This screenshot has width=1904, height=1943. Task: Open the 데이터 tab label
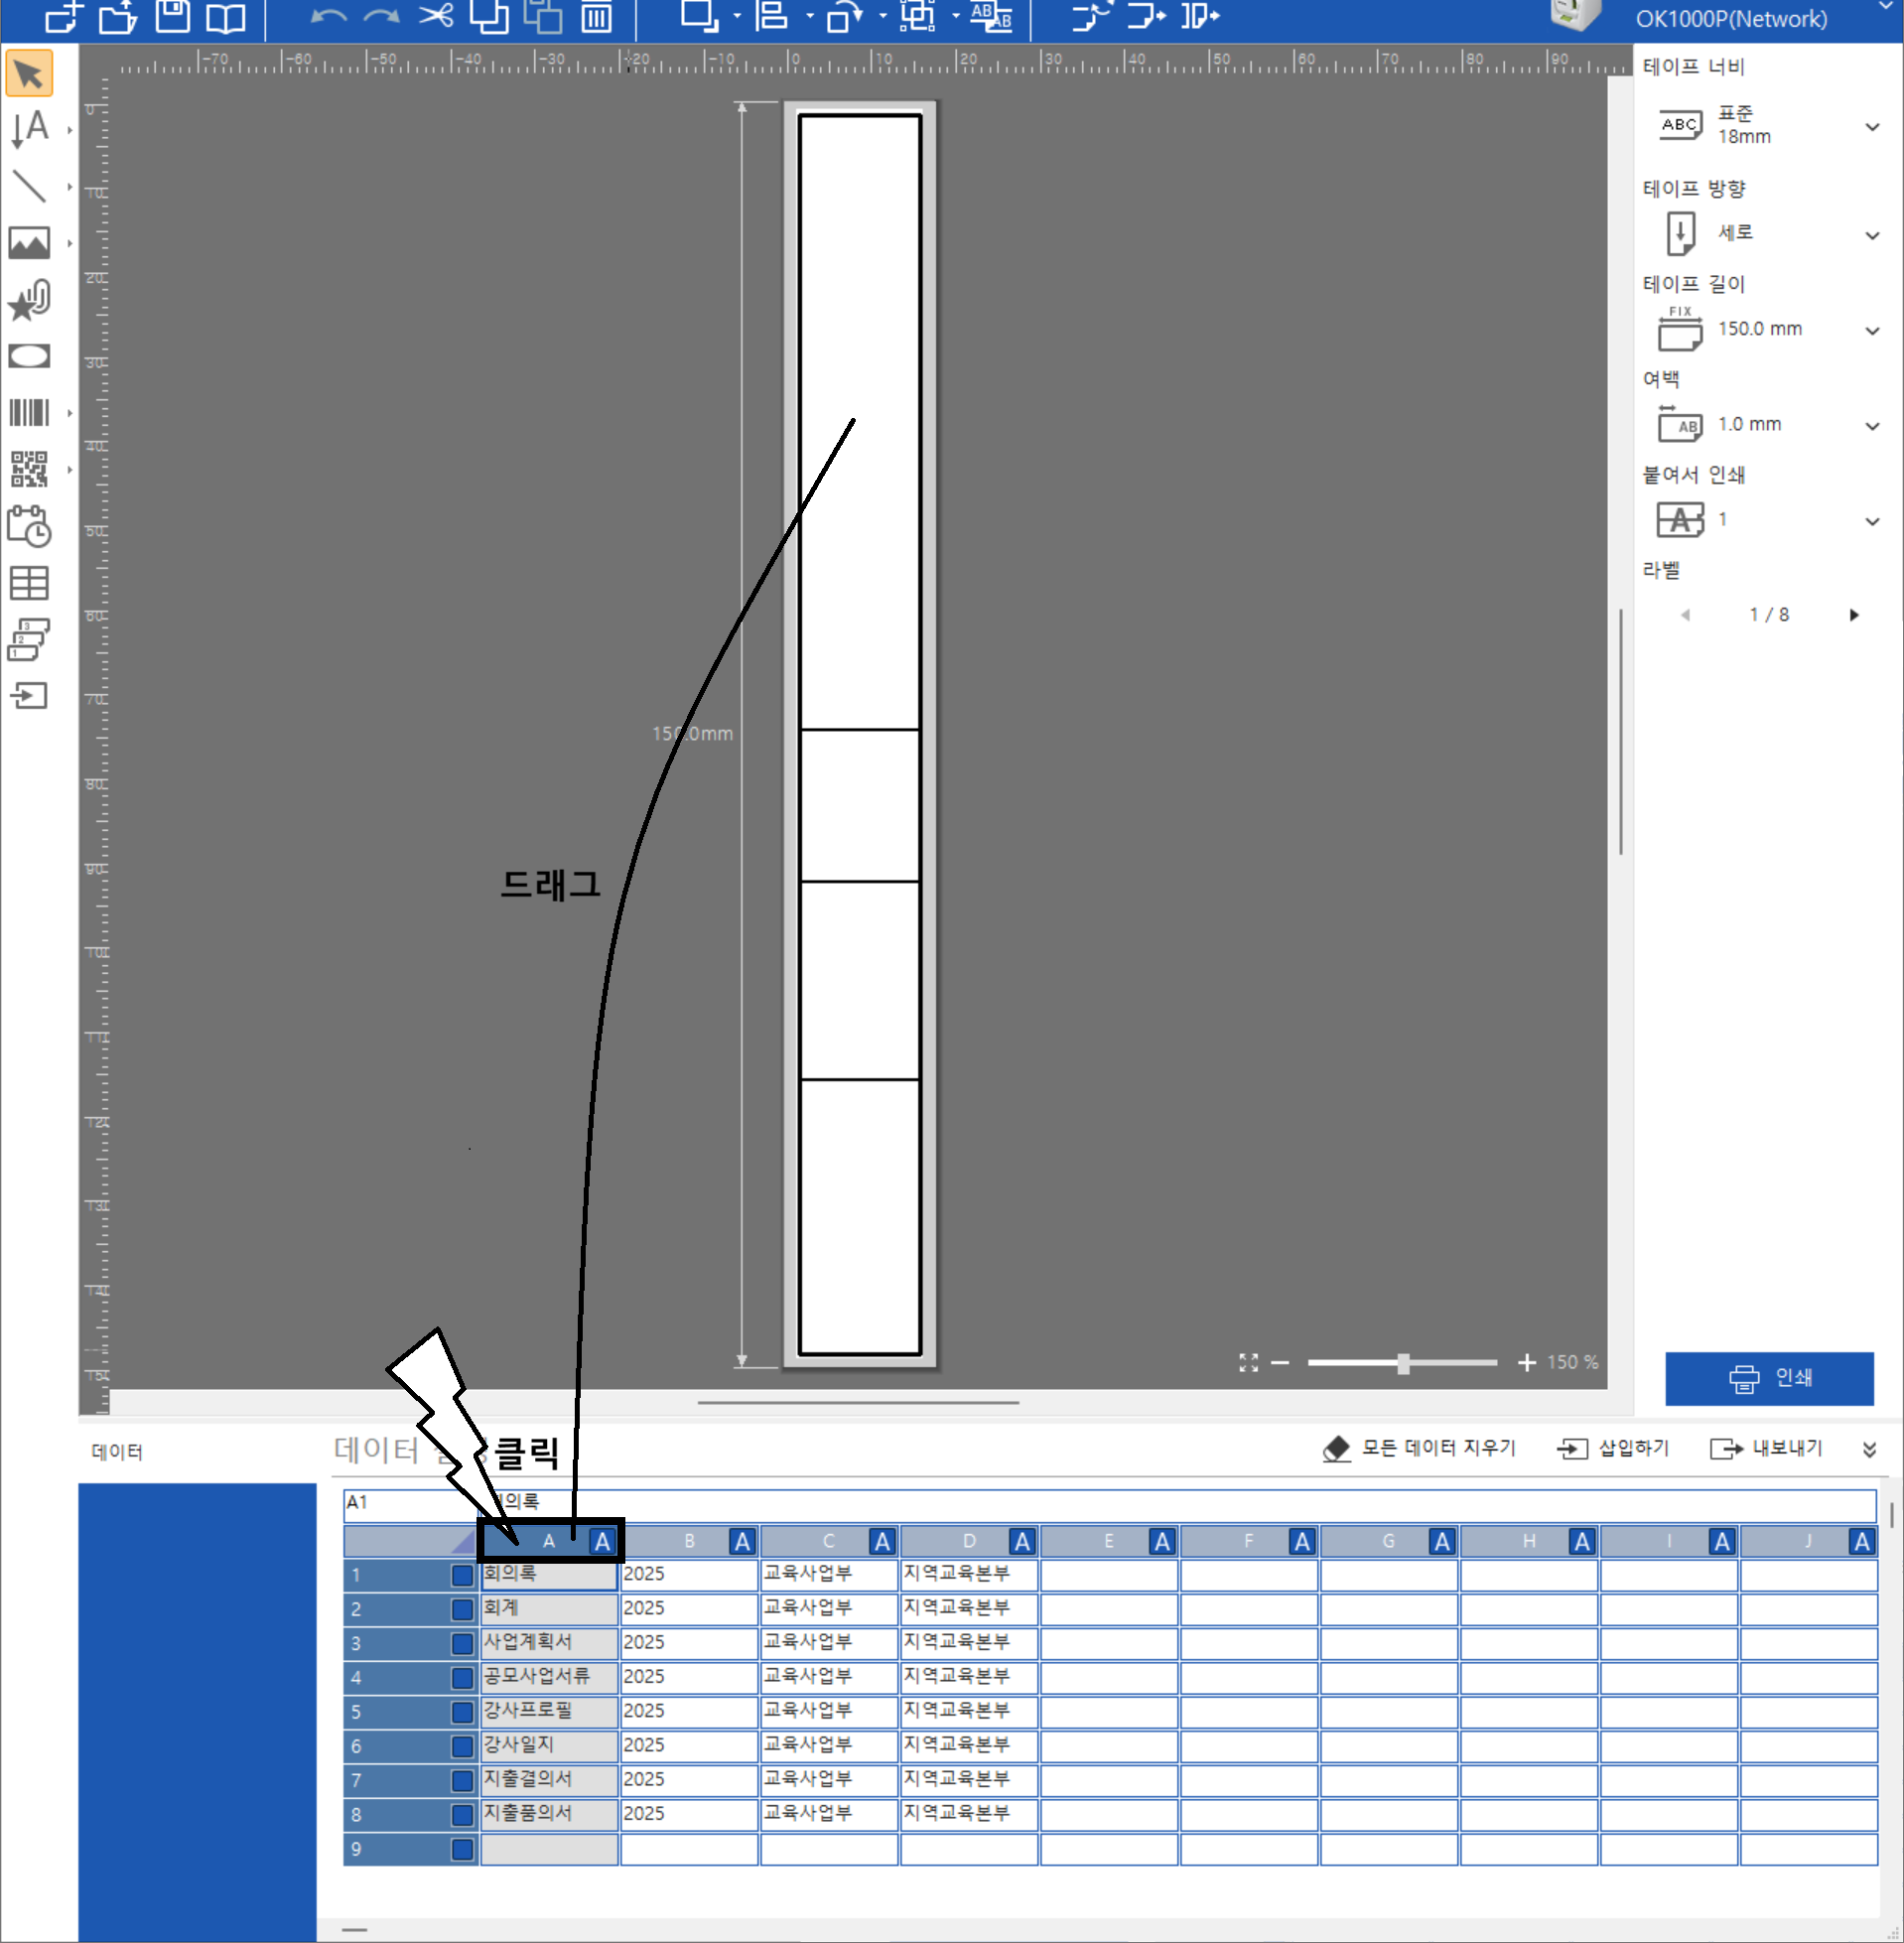point(117,1452)
